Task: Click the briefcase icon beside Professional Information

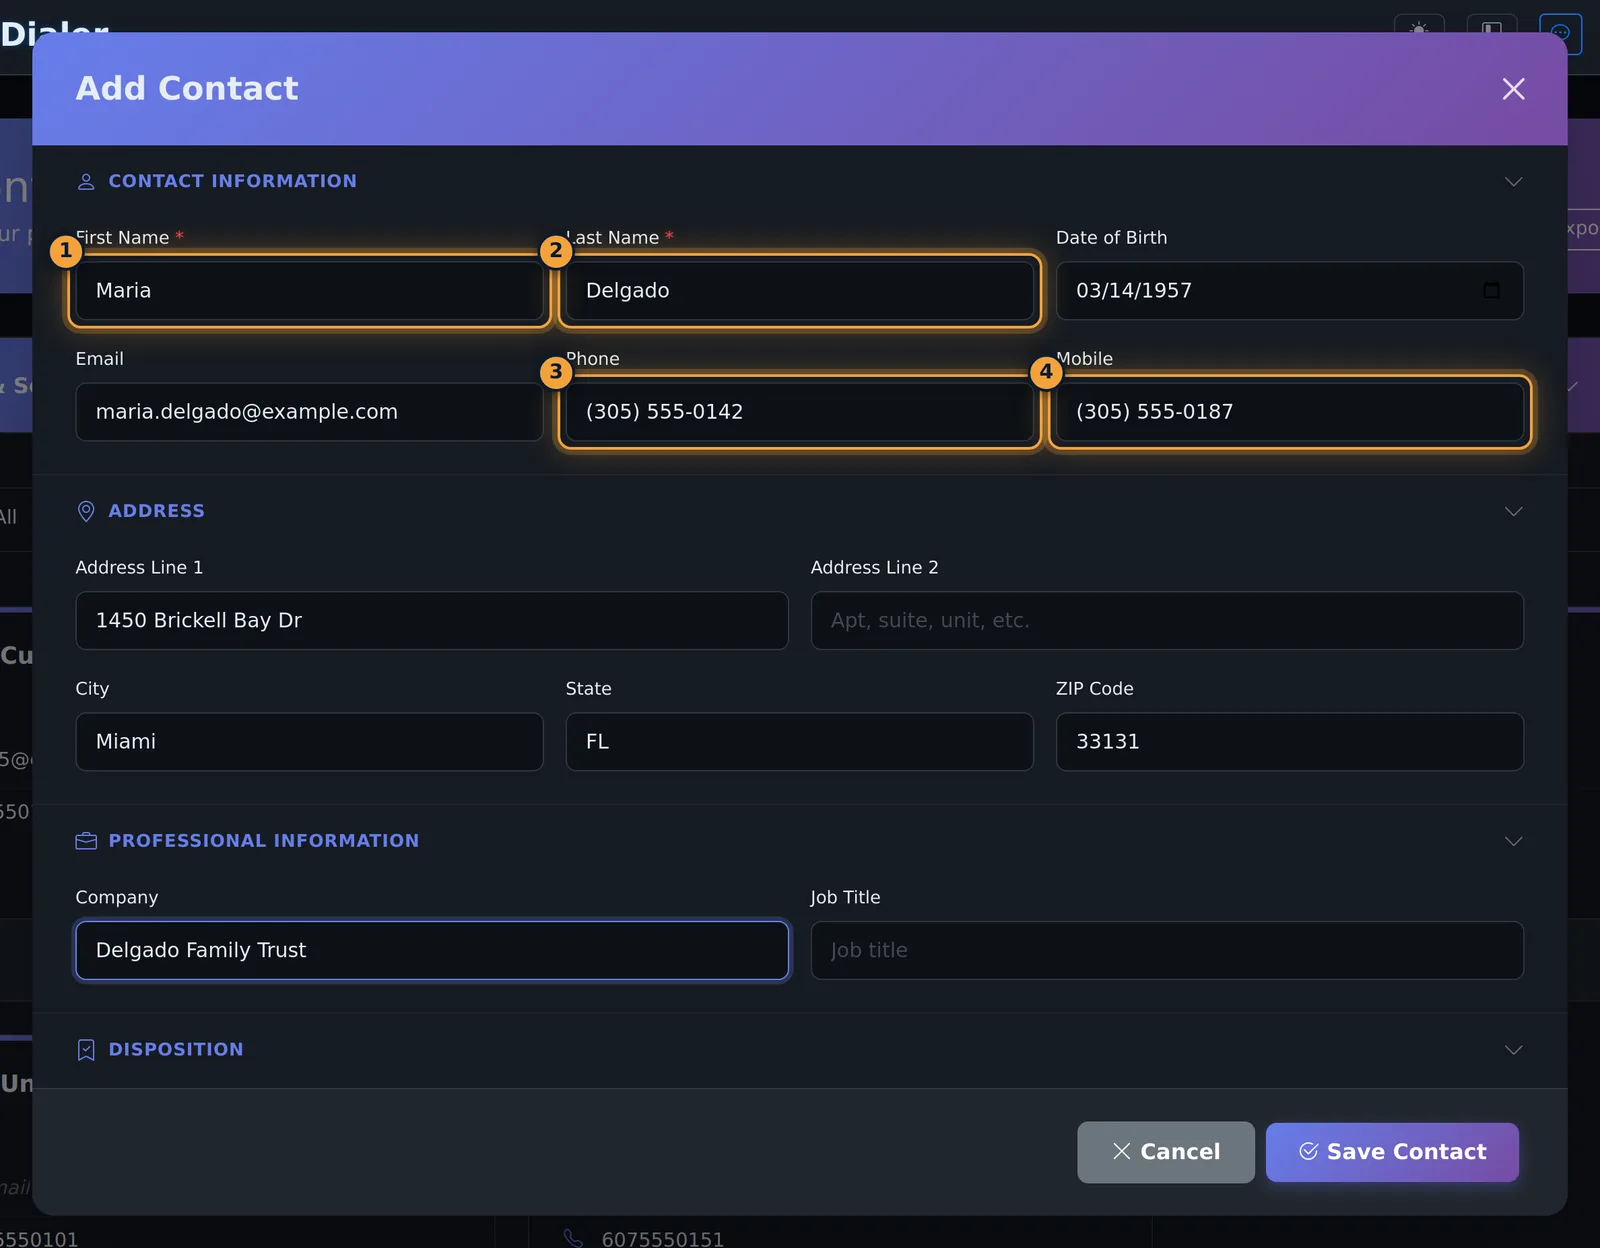Action: [x=86, y=841]
